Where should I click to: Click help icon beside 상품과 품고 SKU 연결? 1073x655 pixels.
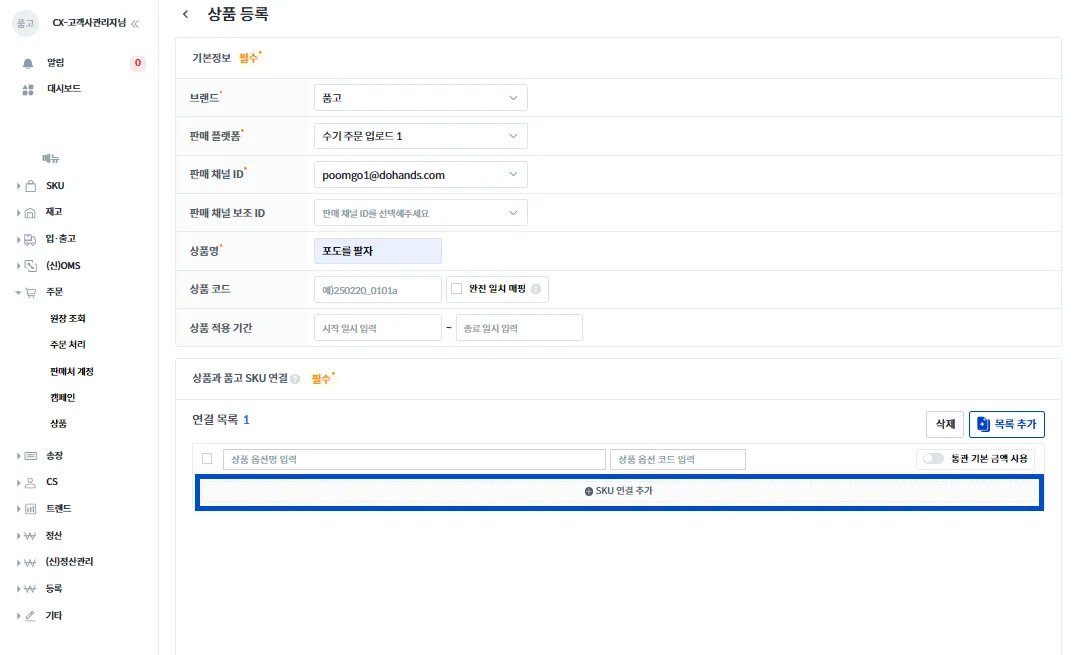pyautogui.click(x=295, y=378)
